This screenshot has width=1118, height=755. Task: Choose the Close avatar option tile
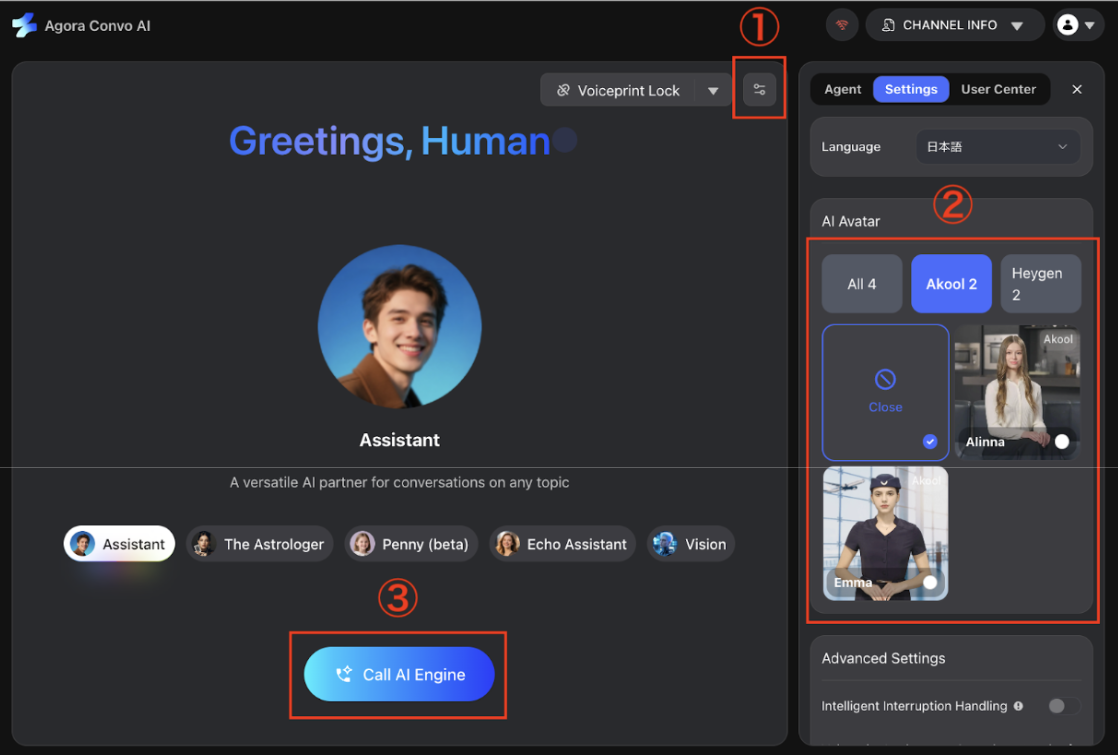point(885,392)
